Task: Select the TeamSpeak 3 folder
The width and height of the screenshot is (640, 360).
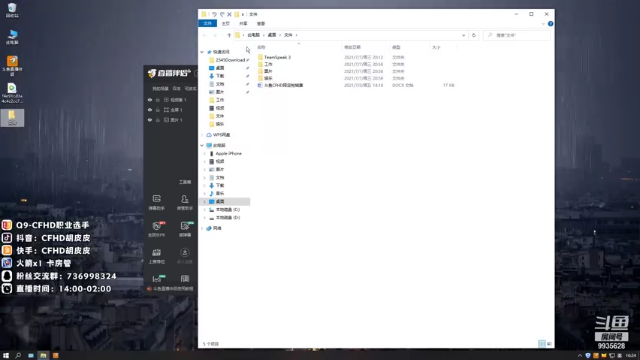Action: click(x=277, y=58)
